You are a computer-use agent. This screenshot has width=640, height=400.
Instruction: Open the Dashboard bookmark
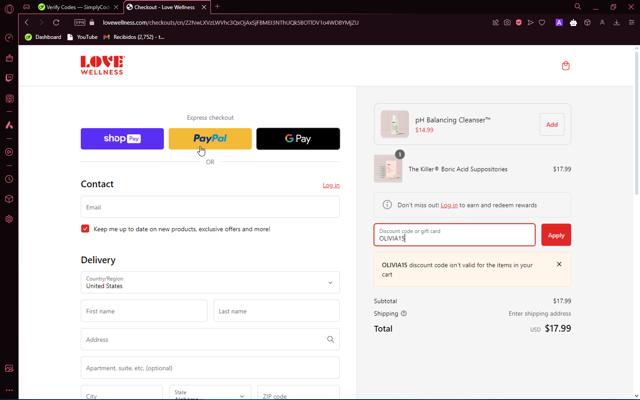tap(43, 37)
